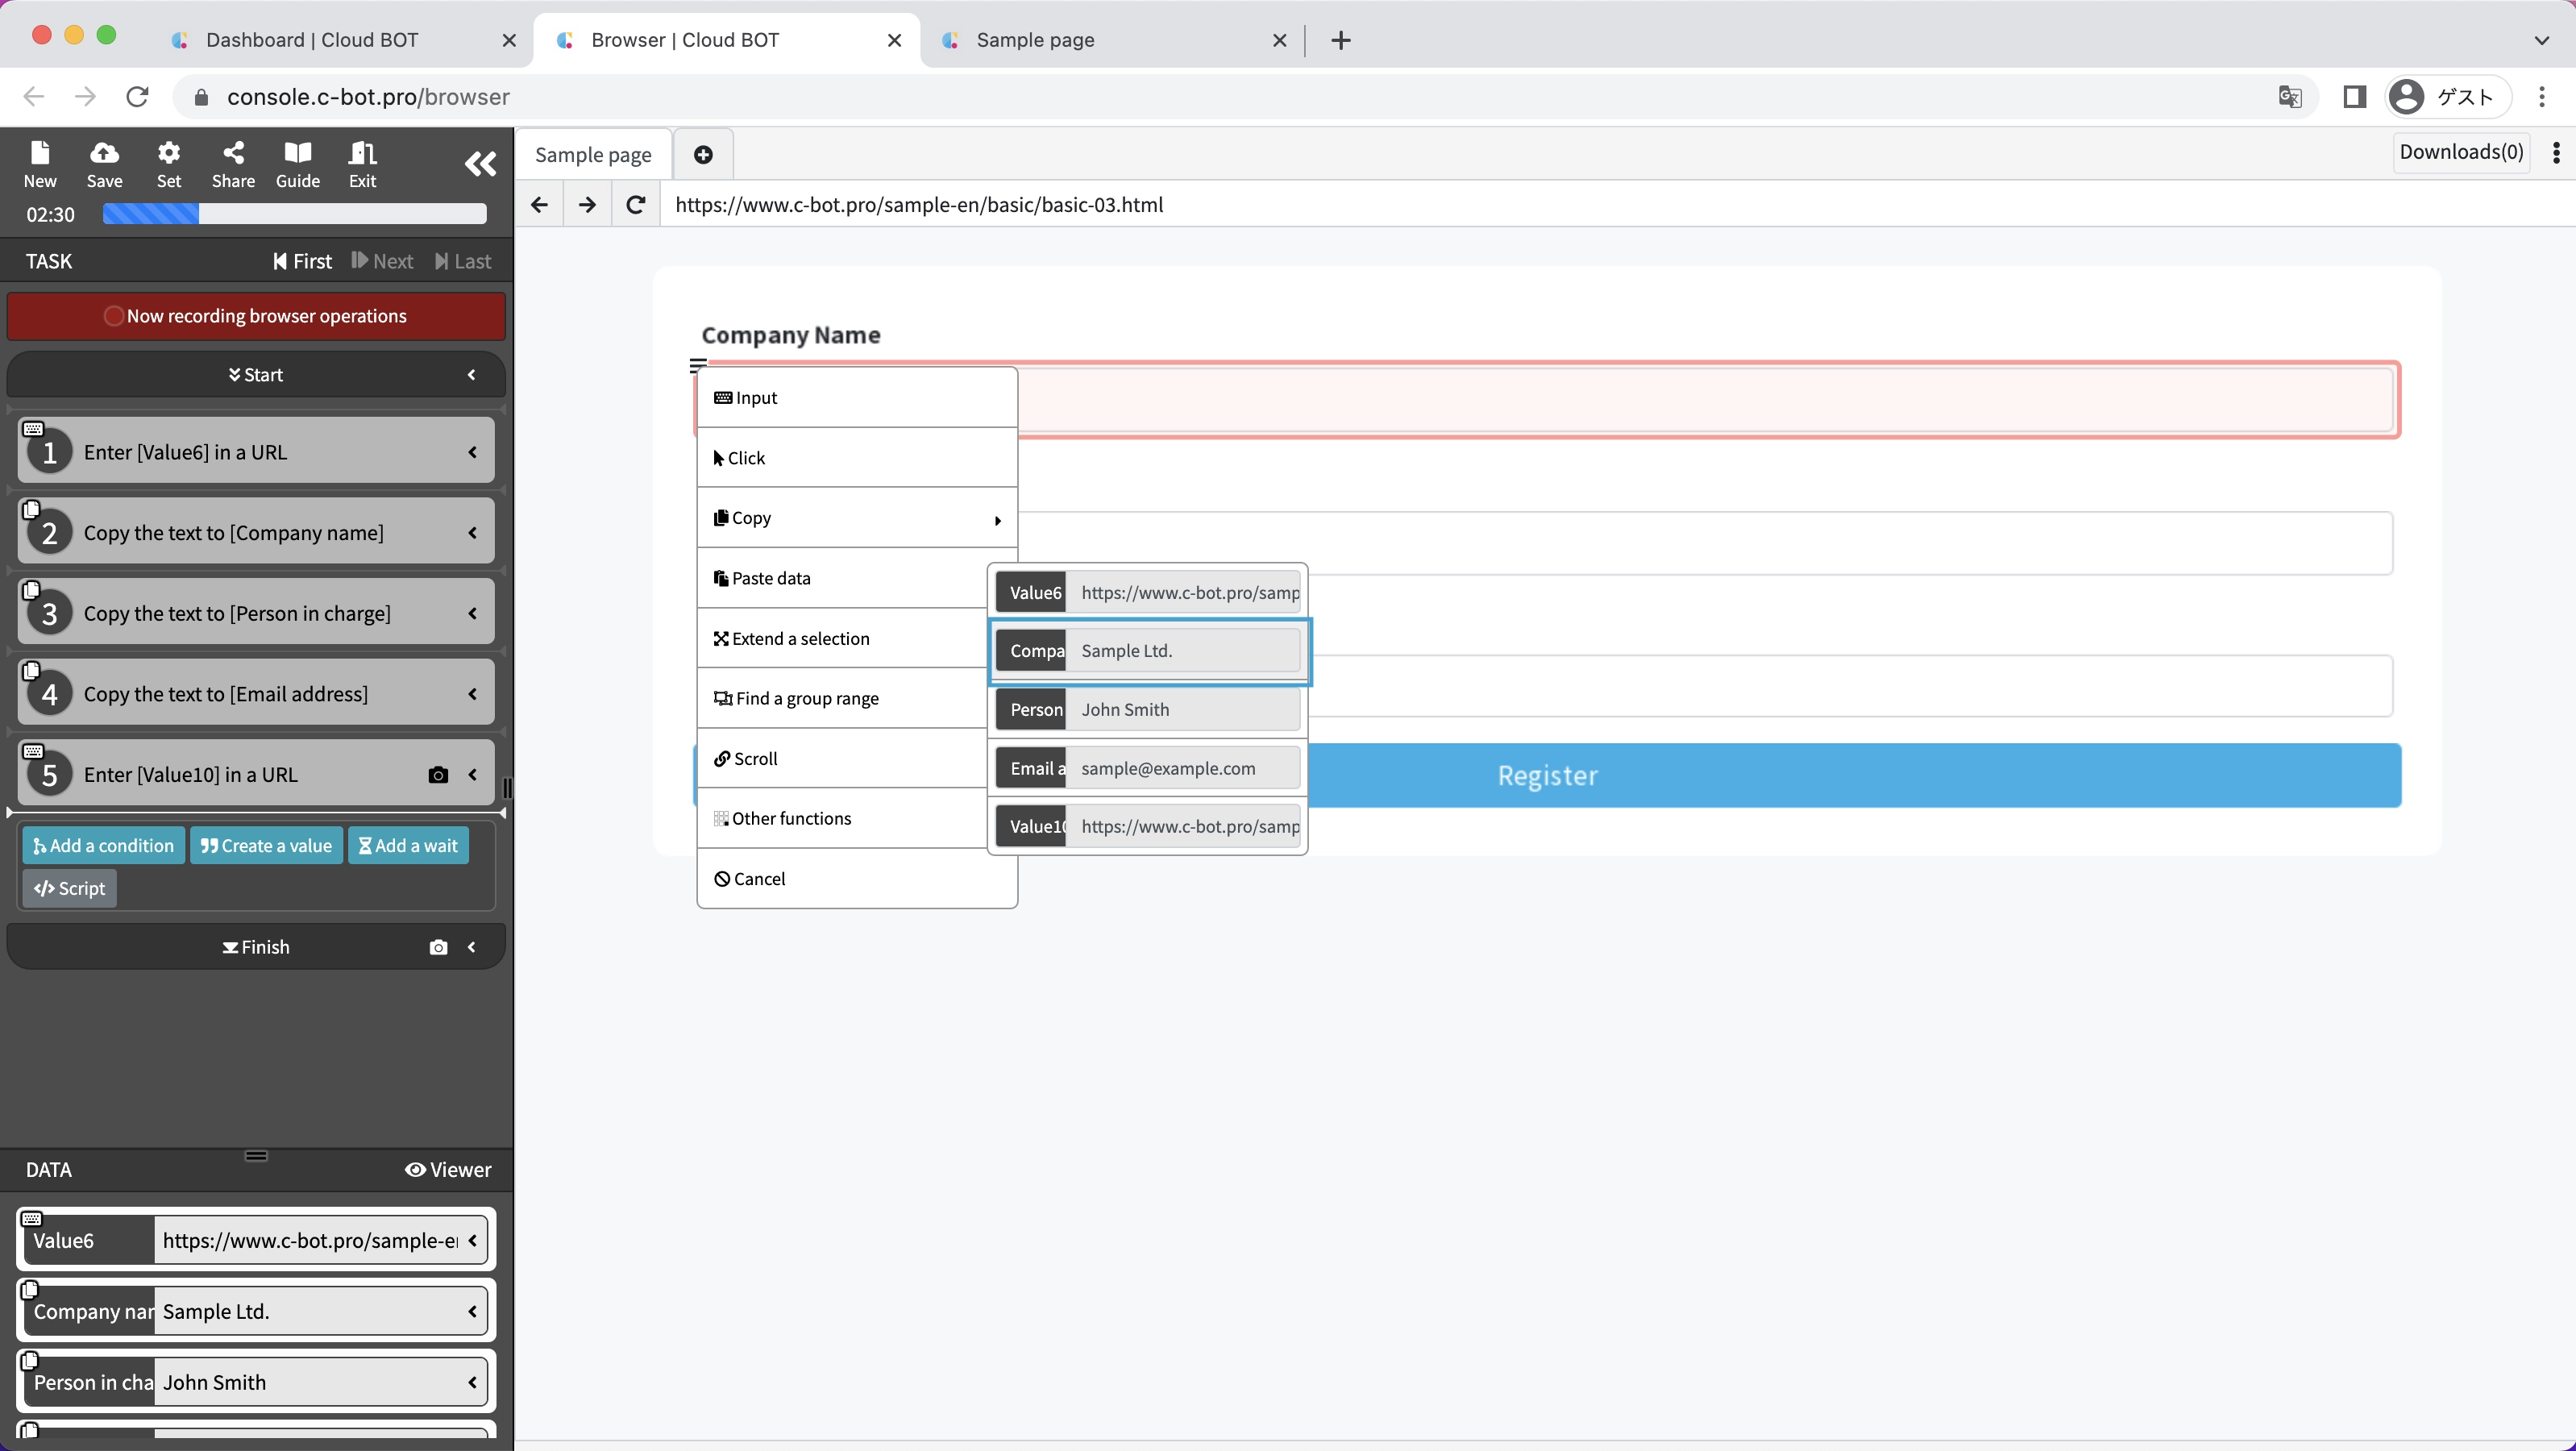Click the Create a value button
Viewport: 2576px width, 1451px height.
[266, 846]
